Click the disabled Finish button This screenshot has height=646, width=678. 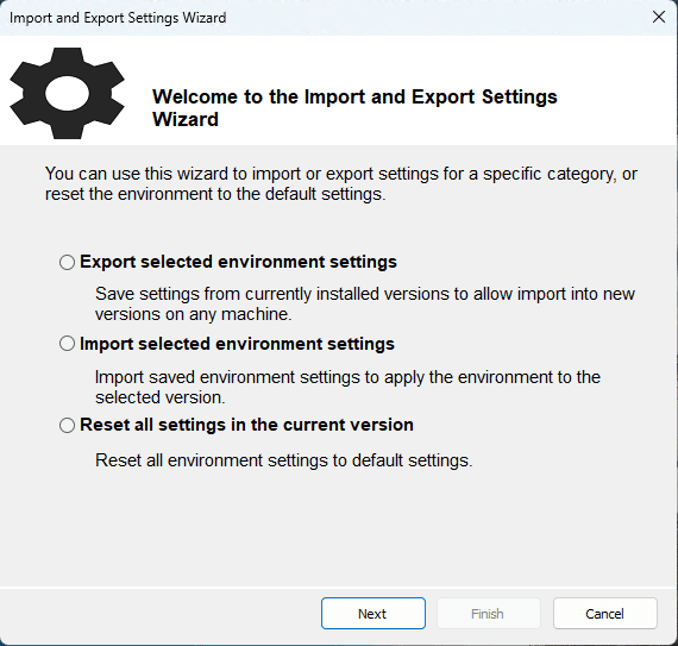[488, 614]
